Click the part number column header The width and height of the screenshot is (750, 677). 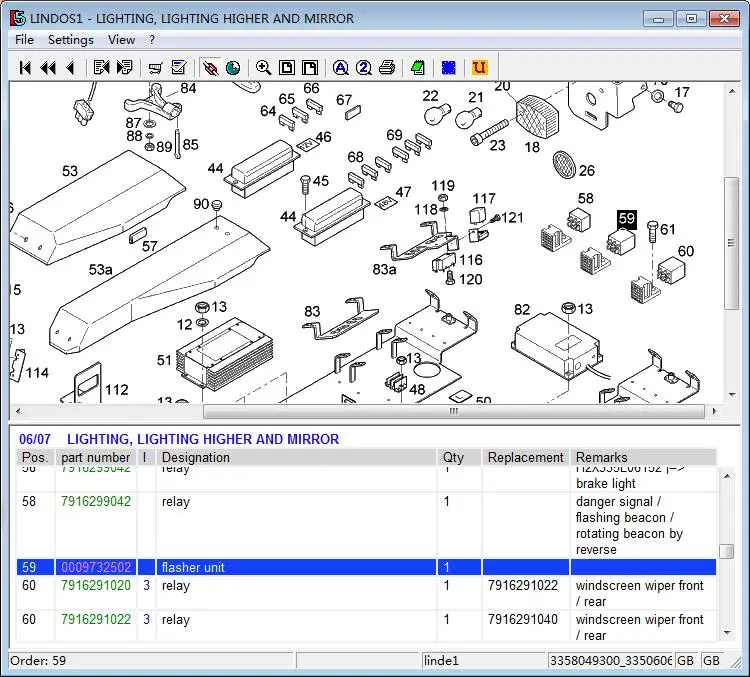(96, 457)
